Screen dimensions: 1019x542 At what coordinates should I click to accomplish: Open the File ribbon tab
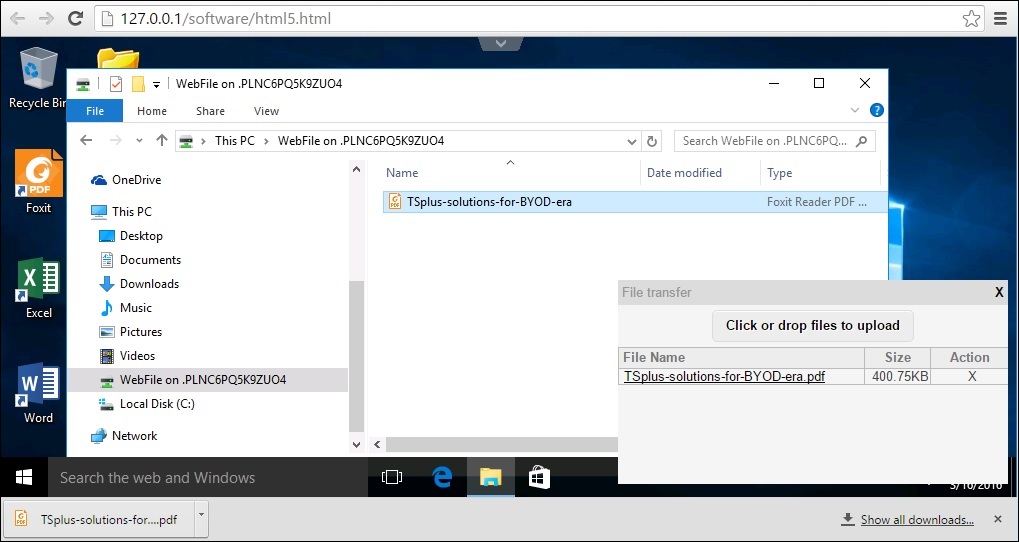[x=95, y=111]
